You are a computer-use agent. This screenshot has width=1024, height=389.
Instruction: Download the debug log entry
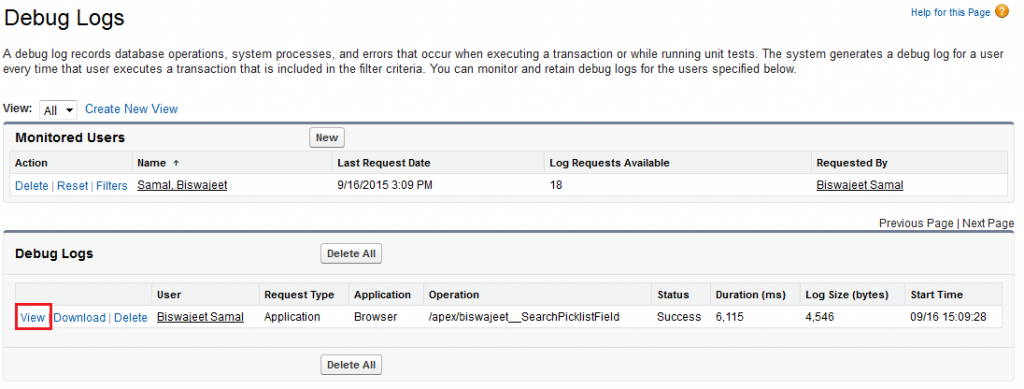[x=80, y=318]
